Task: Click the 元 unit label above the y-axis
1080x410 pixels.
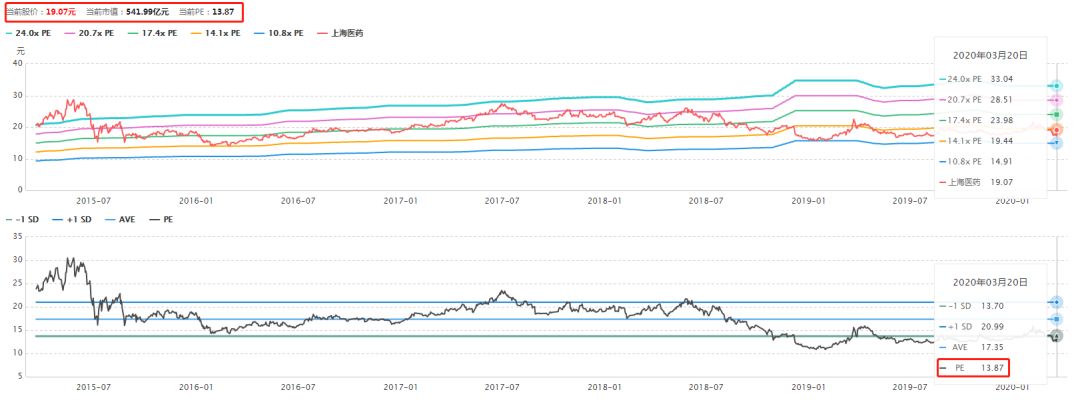Action: (x=20, y=51)
